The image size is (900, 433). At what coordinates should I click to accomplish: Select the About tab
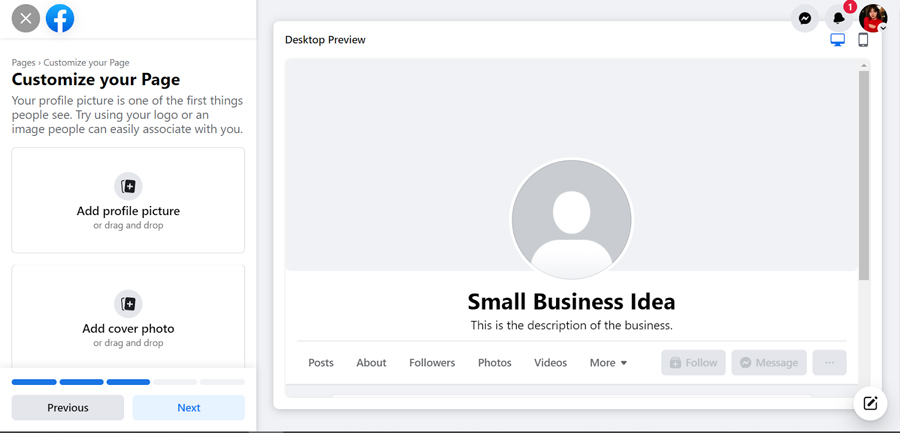click(x=371, y=363)
